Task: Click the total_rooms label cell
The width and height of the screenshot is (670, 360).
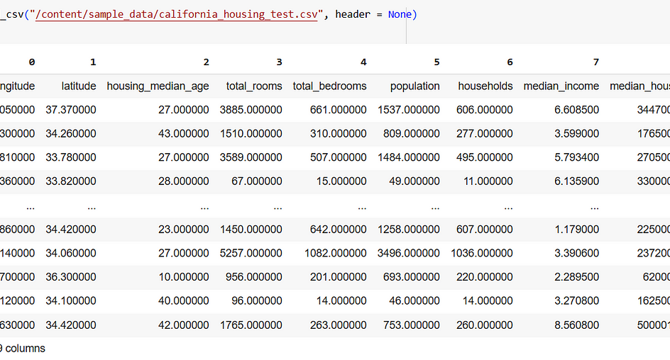Action: 254,86
